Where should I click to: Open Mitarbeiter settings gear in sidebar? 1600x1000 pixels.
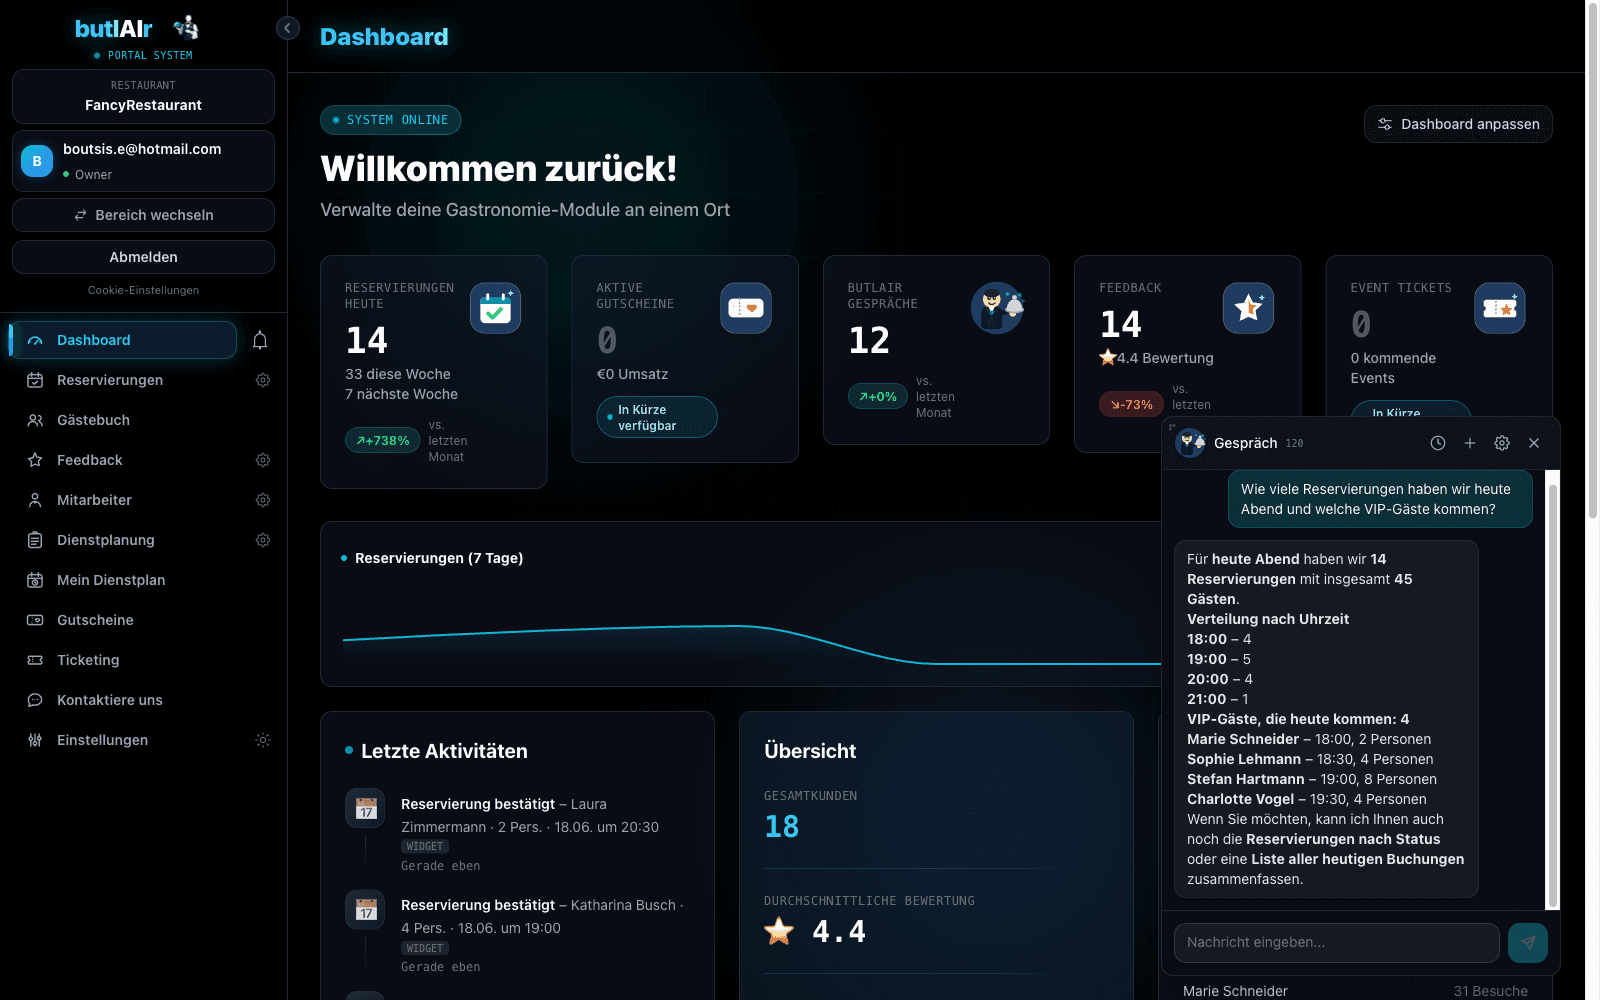[x=263, y=500]
